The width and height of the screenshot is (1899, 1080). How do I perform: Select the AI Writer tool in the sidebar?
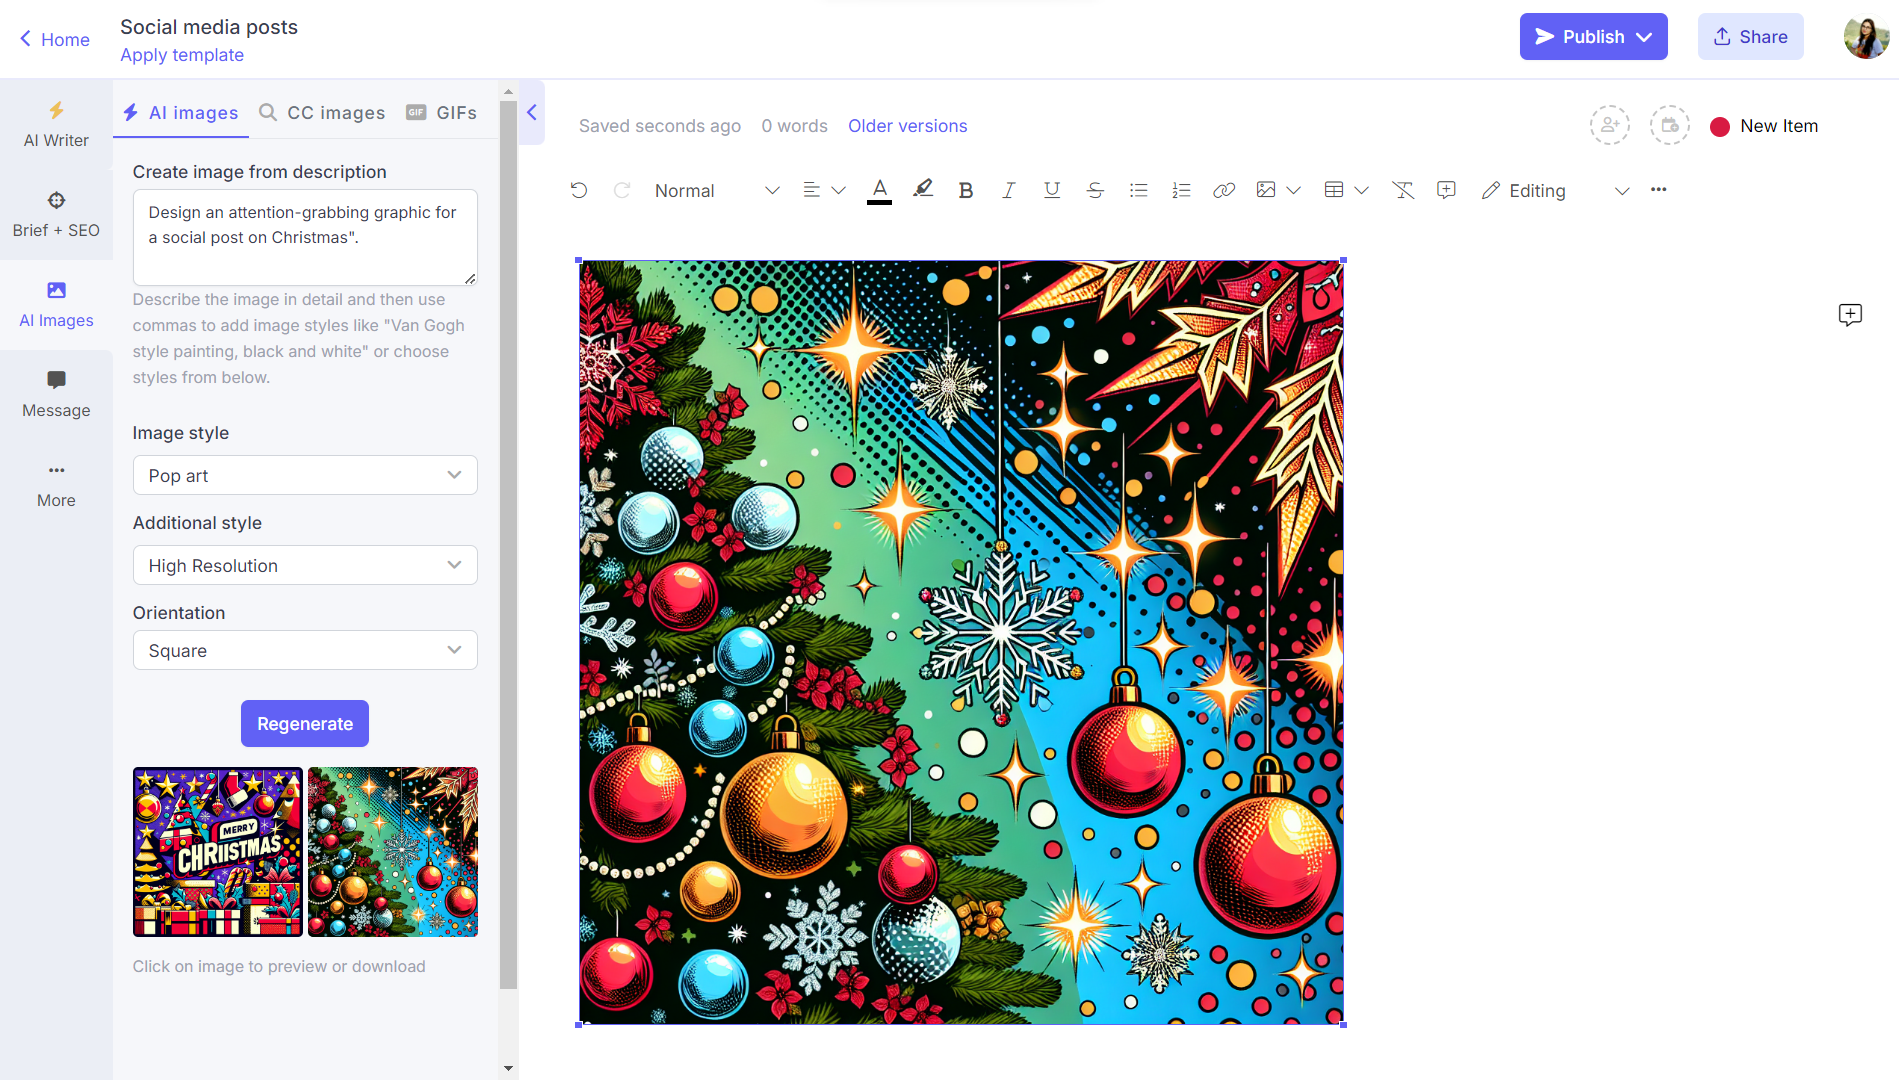[x=56, y=124]
